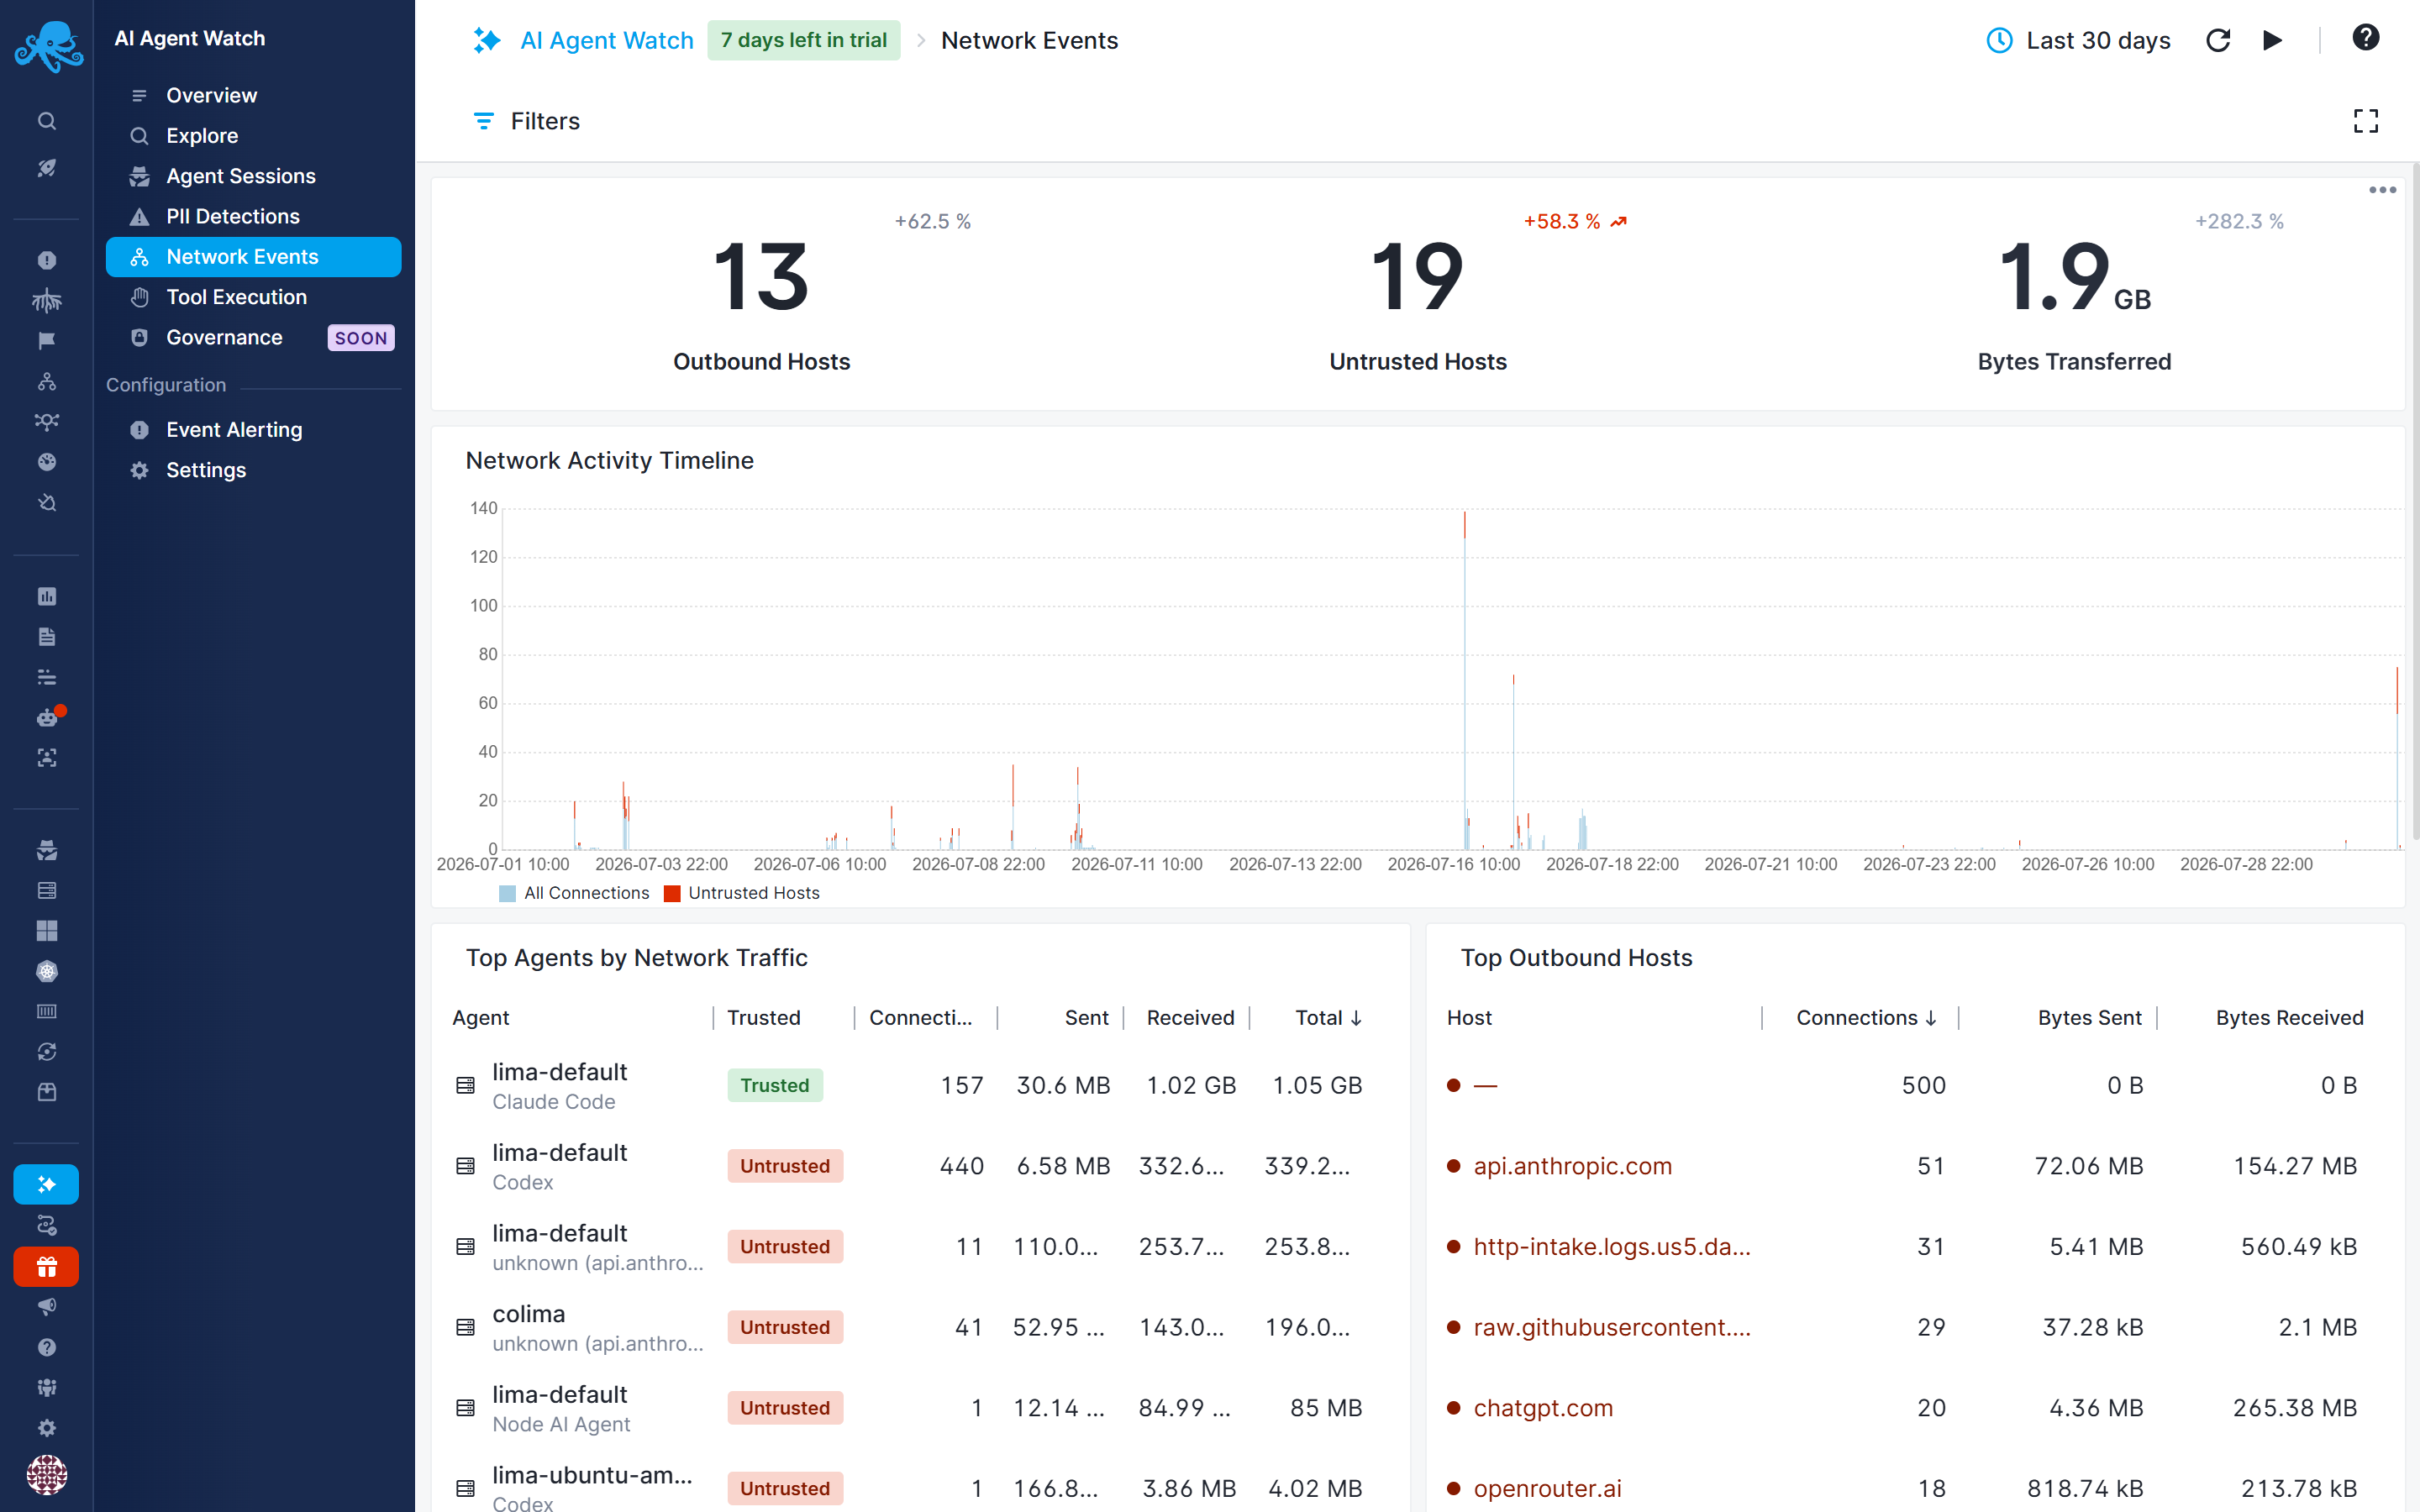2420x1512 pixels.
Task: Open the chatgpt.com host link
Action: click(1543, 1408)
